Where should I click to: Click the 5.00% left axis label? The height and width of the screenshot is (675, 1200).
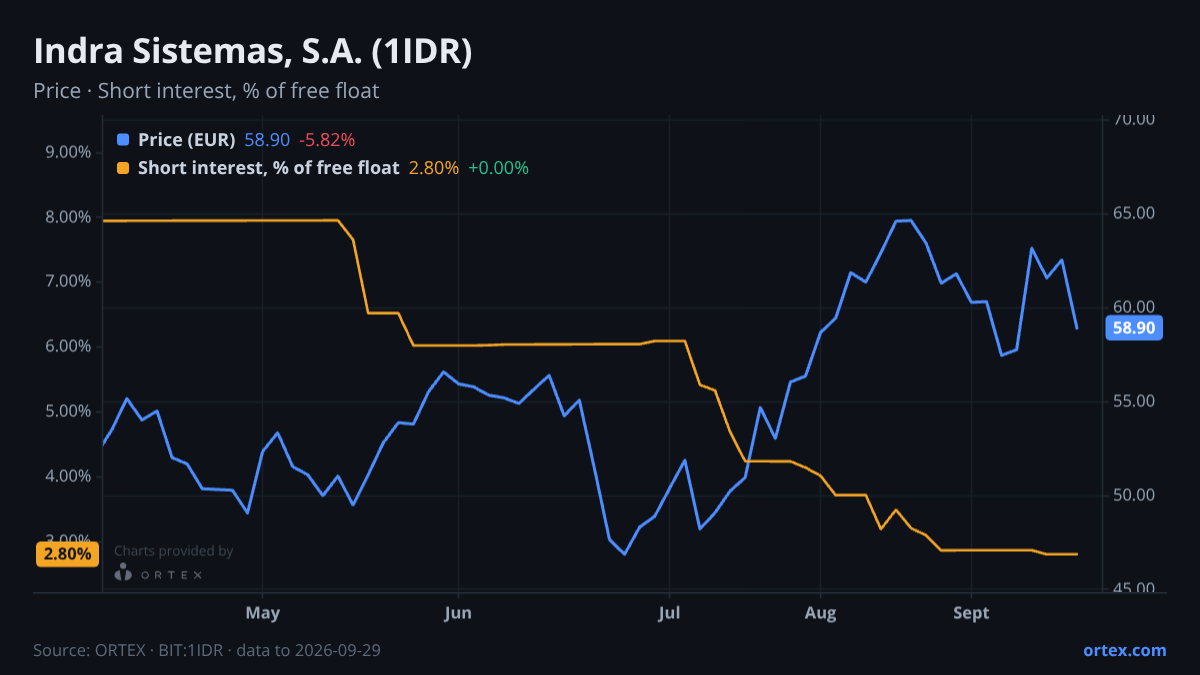pyautogui.click(x=70, y=412)
